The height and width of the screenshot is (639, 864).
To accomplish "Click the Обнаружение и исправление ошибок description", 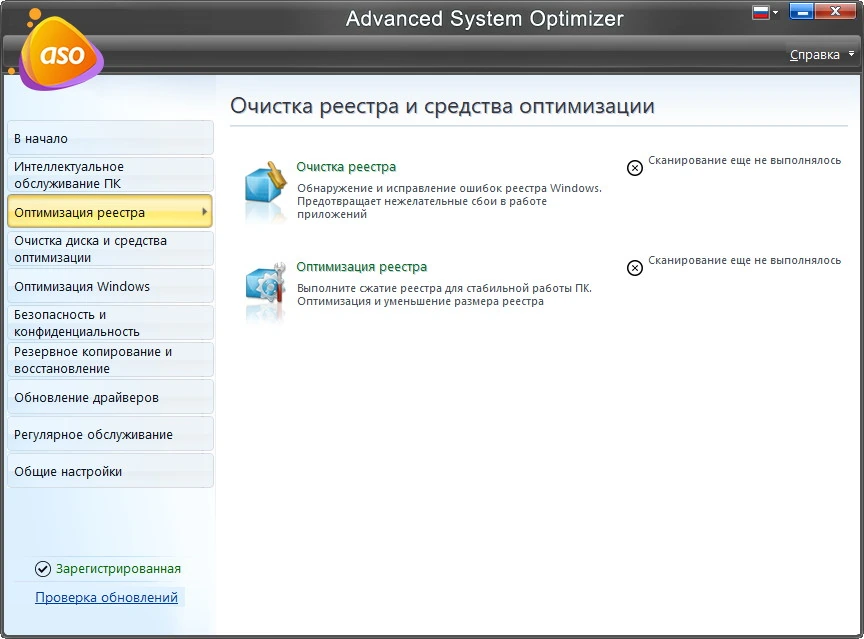I will (x=449, y=201).
